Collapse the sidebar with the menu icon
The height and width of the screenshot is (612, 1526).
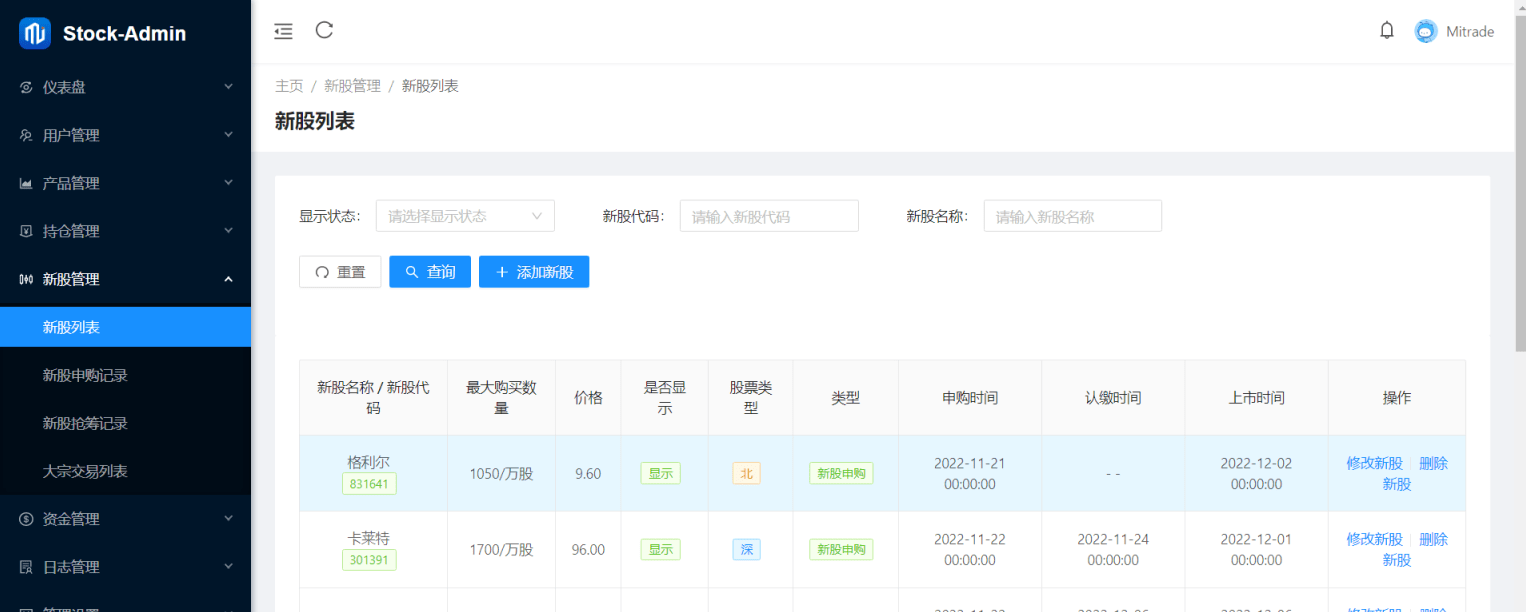pyautogui.click(x=283, y=30)
